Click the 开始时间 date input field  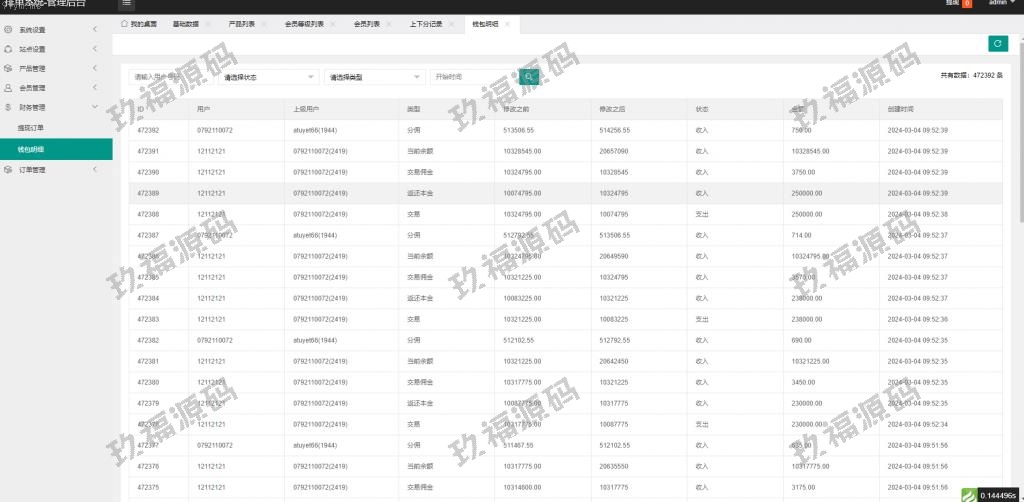pyautogui.click(x=473, y=77)
